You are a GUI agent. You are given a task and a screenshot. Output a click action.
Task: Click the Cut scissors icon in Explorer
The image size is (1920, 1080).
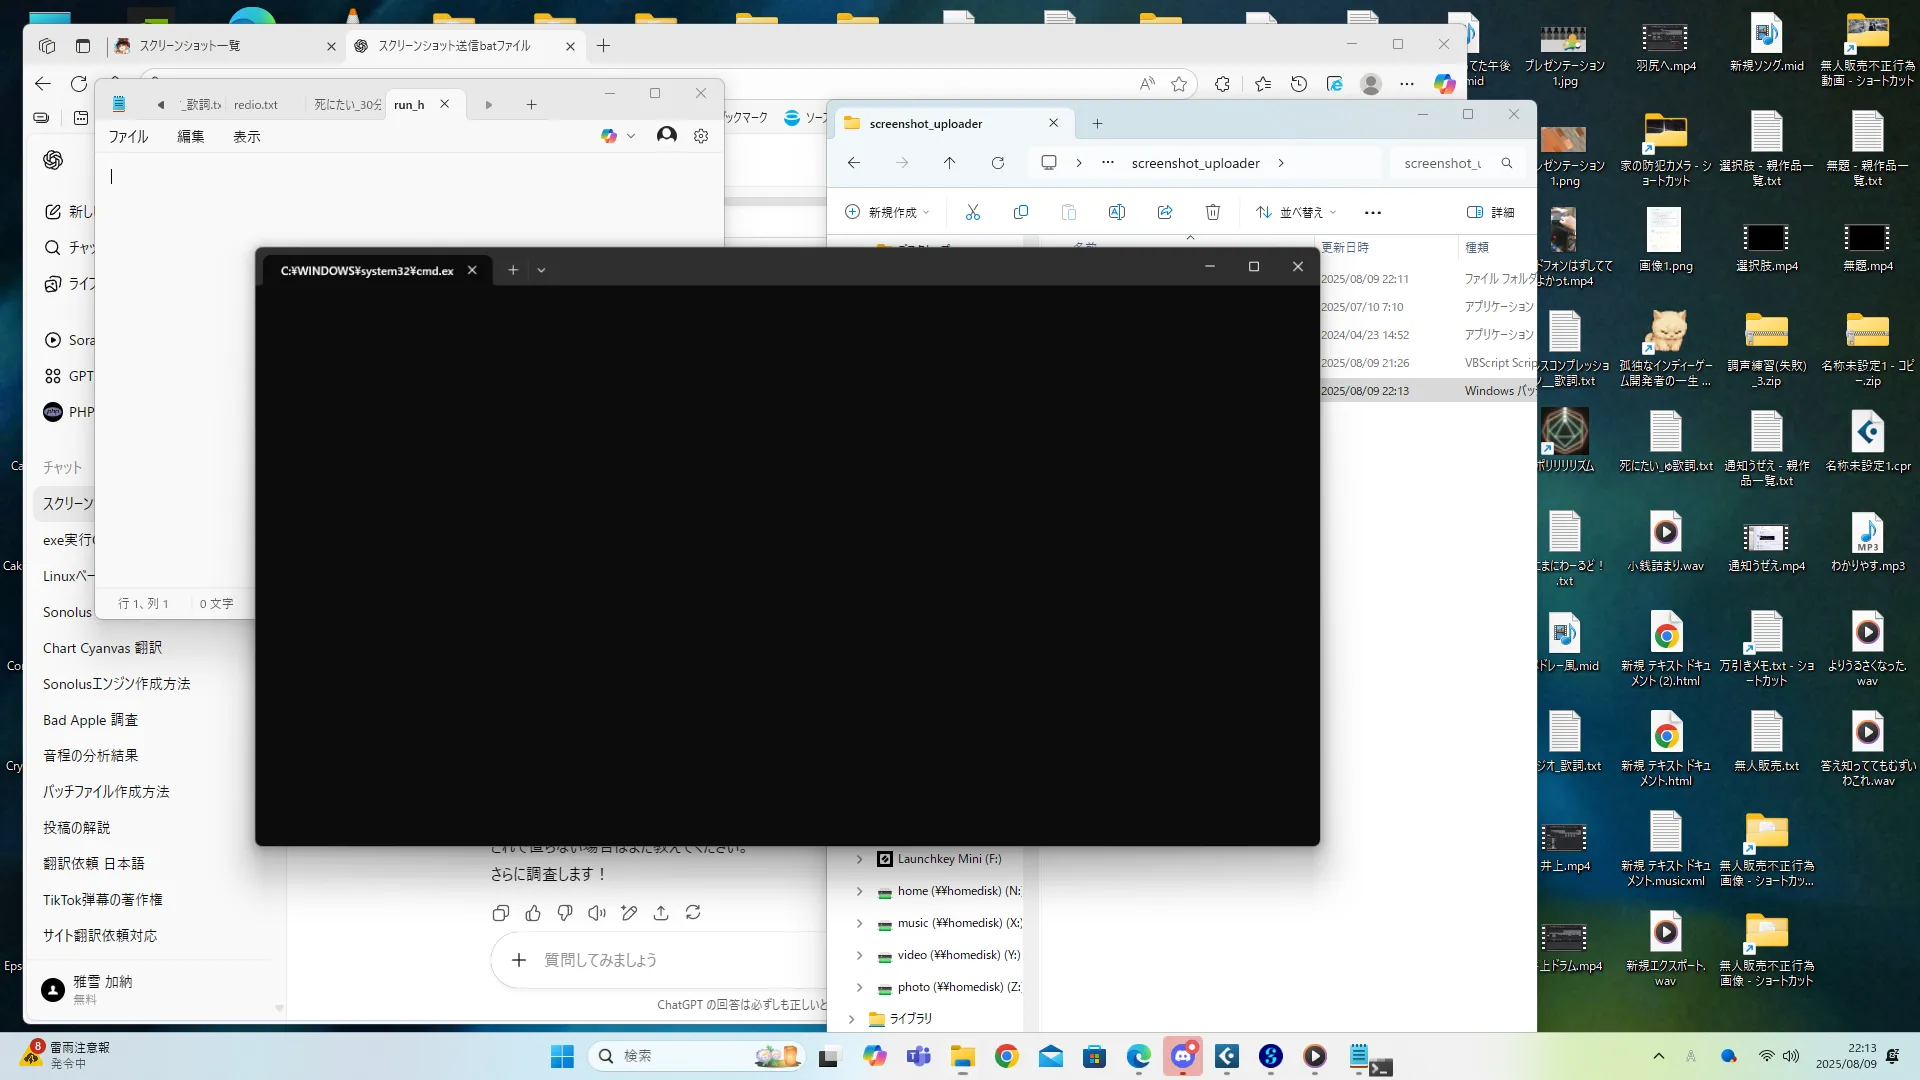[973, 212]
